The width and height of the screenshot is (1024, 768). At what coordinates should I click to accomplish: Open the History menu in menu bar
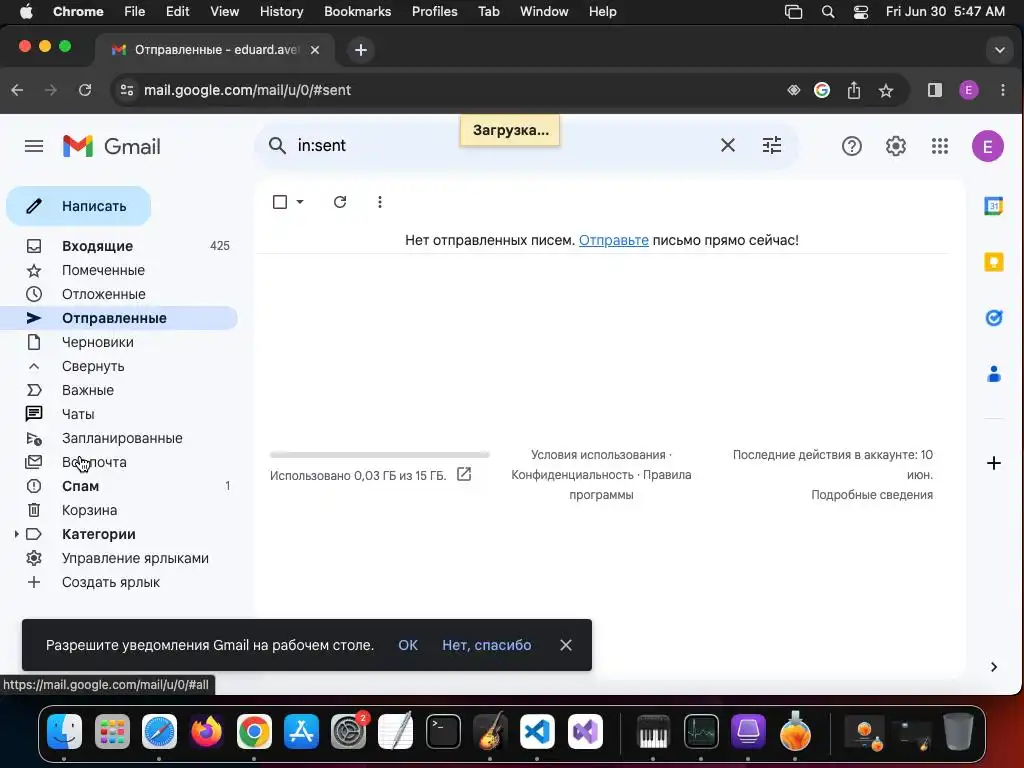281,12
